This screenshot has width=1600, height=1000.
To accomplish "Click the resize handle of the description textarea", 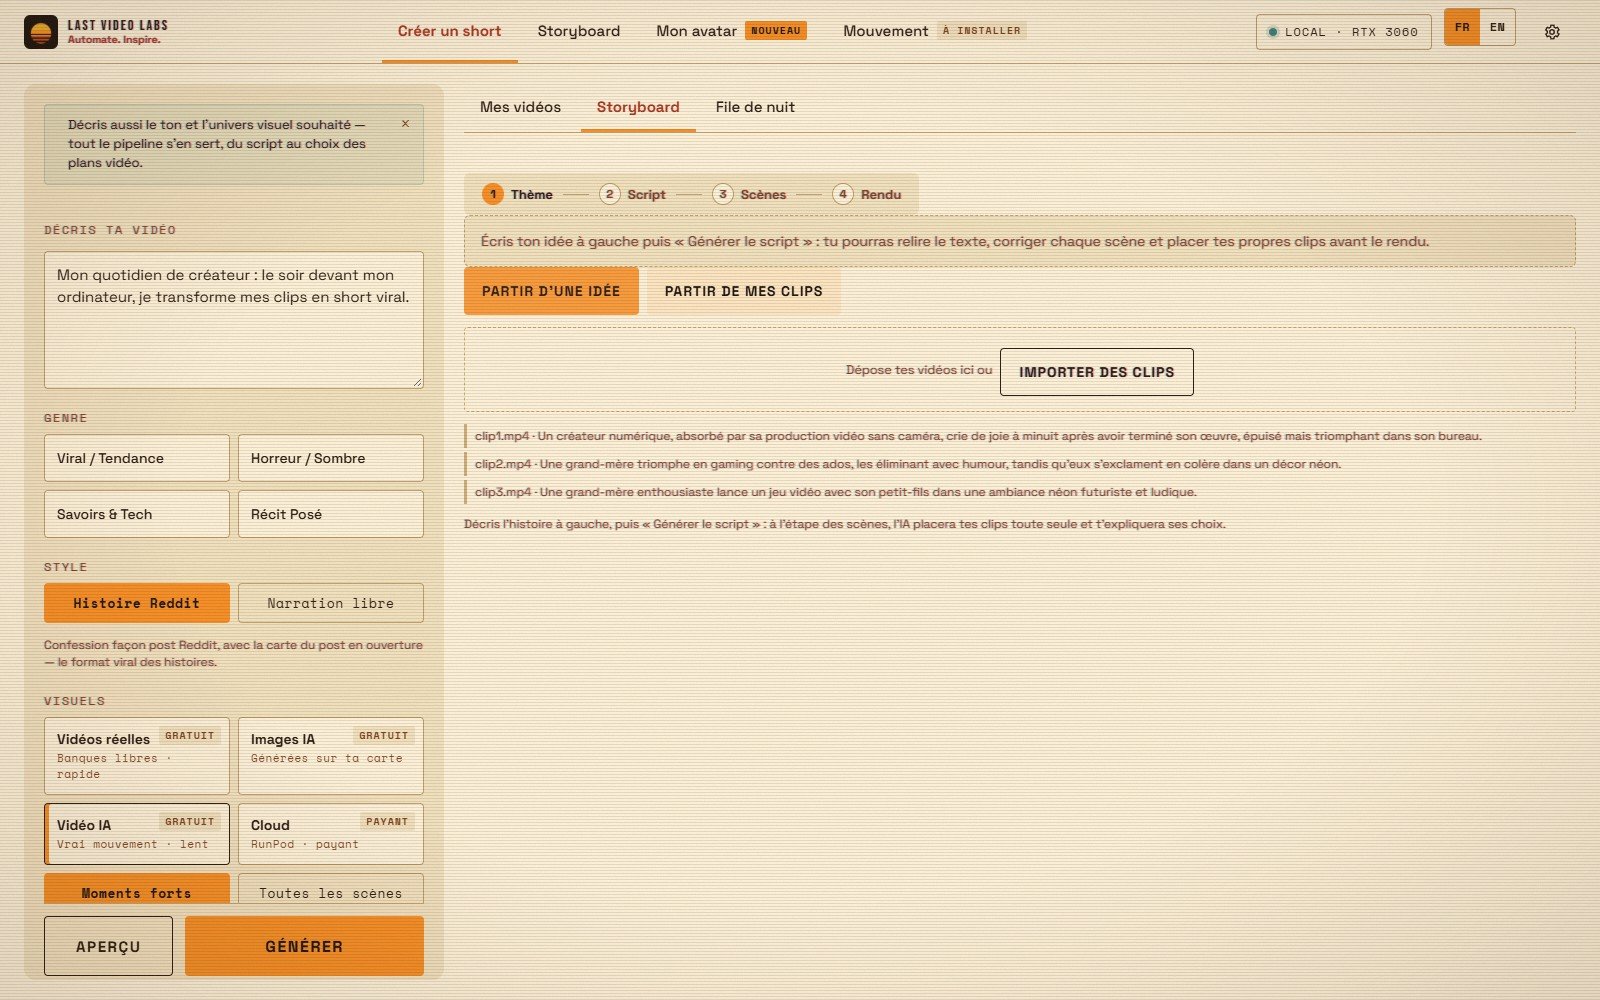I will [x=417, y=382].
